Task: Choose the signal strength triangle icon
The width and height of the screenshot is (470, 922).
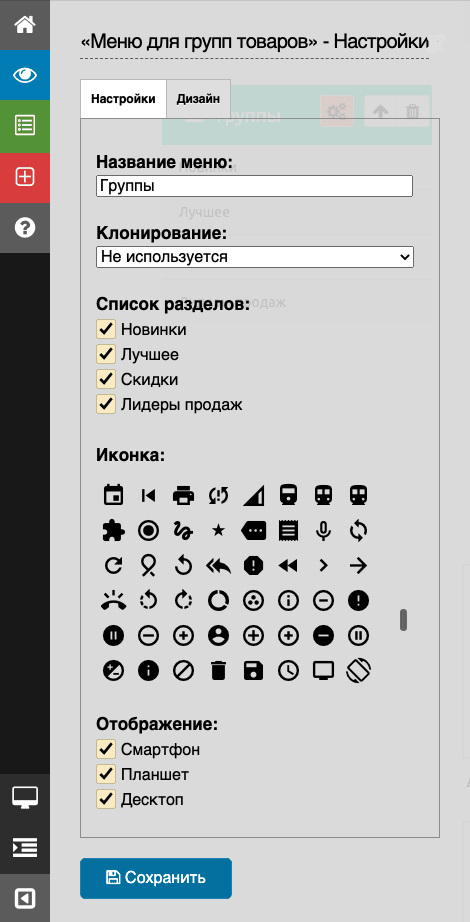Action: pyautogui.click(x=253, y=496)
